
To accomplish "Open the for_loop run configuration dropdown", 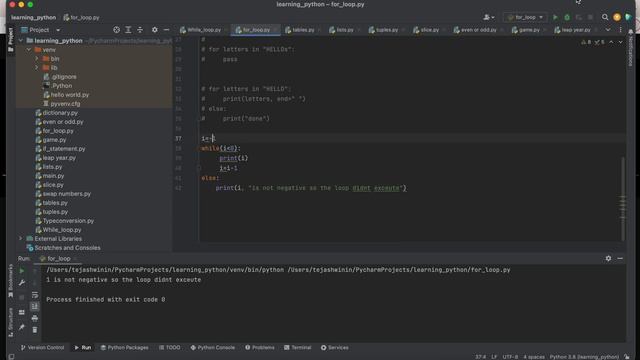I will 525,17.
